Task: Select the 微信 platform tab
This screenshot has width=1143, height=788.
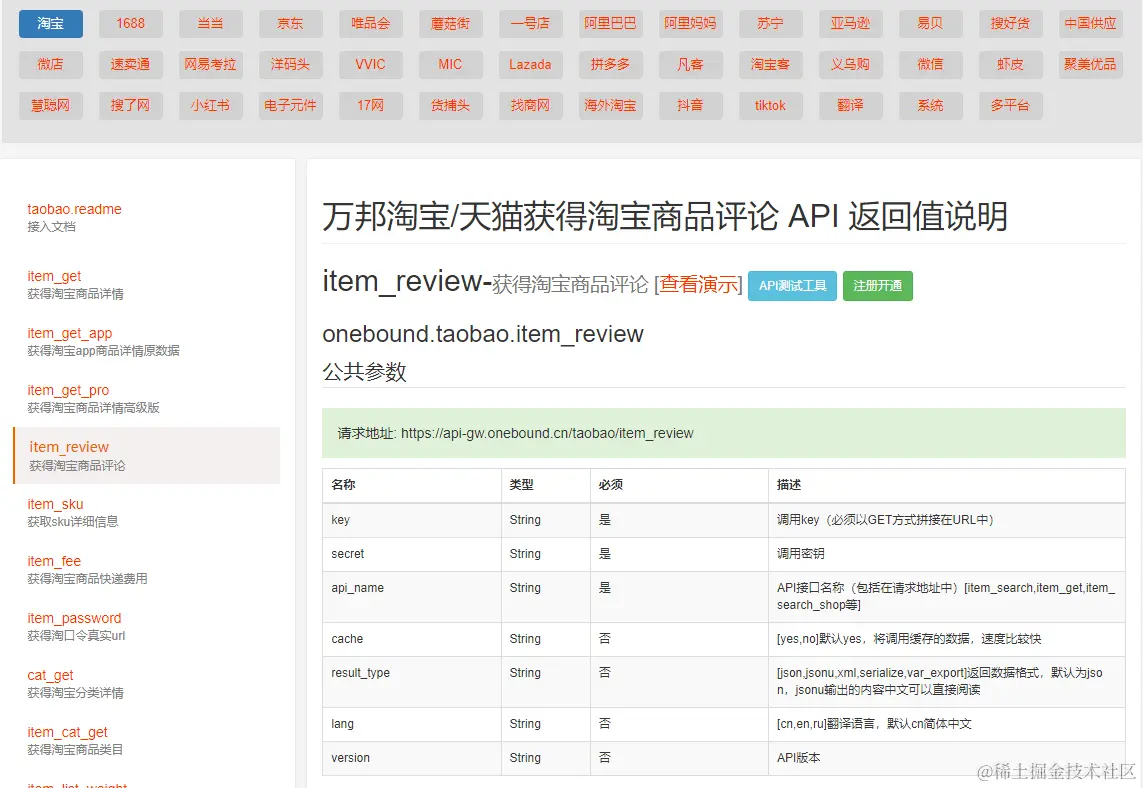Action: point(930,64)
